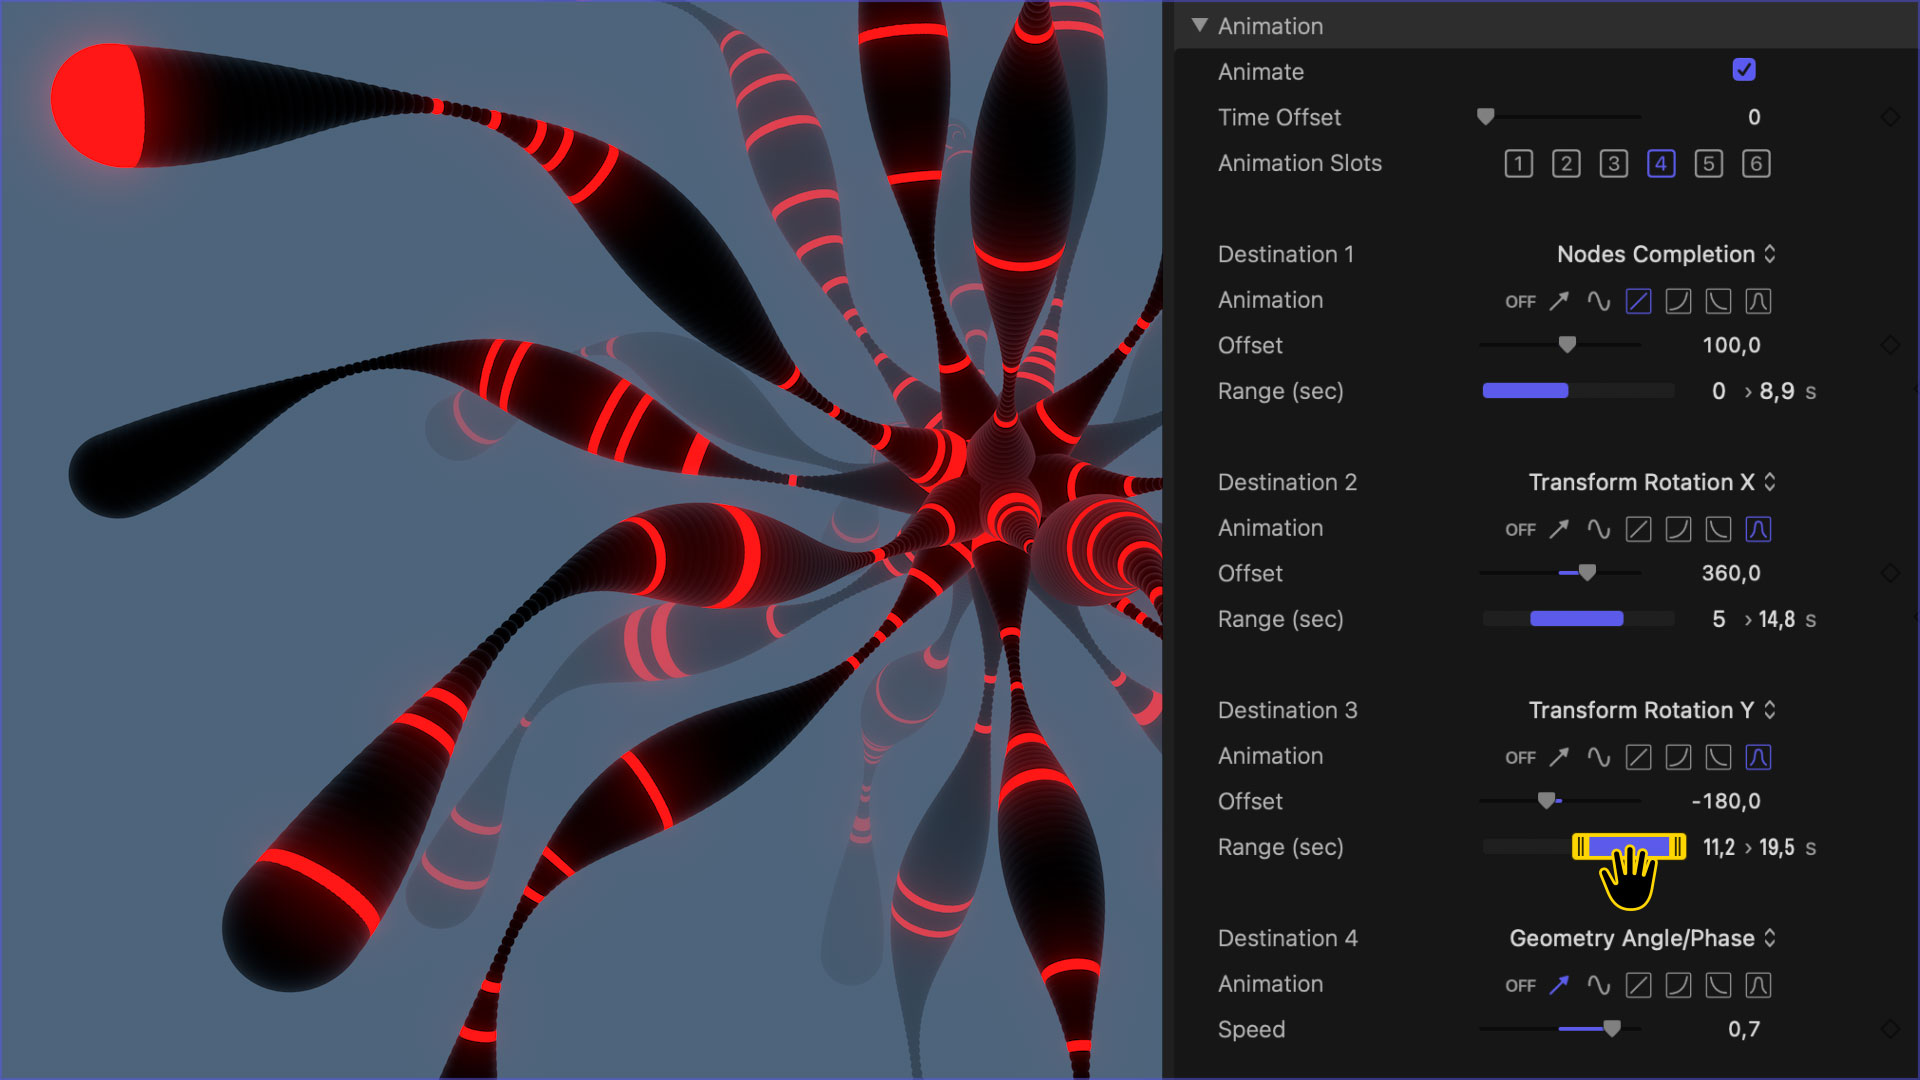Choose ease-out curve for Destination 4
Image resolution: width=1920 pixels, height=1080 pixels.
(1718, 985)
